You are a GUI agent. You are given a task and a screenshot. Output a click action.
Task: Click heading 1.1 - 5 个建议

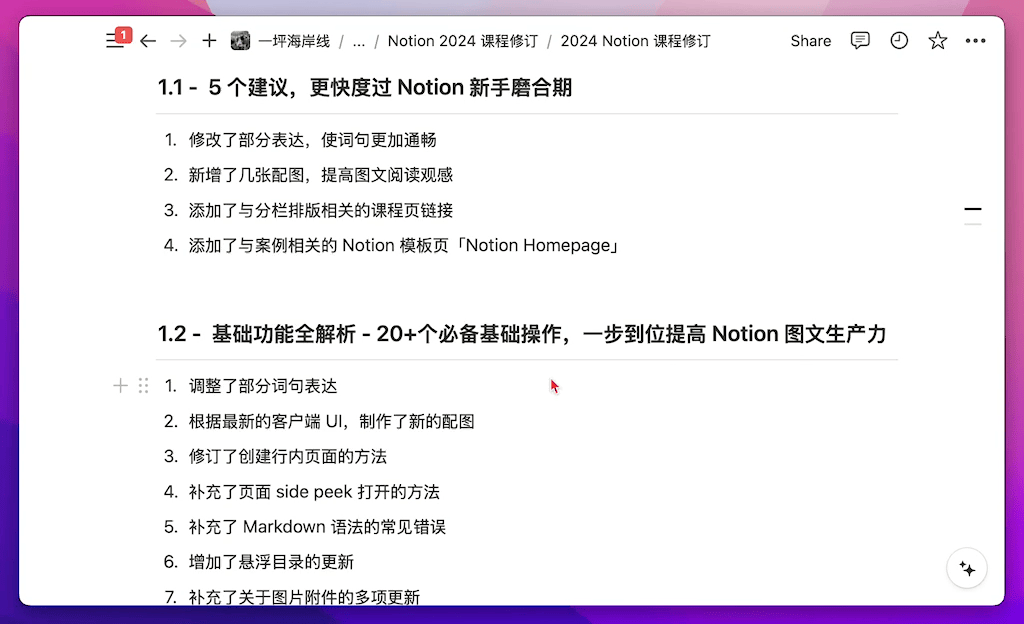(364, 87)
